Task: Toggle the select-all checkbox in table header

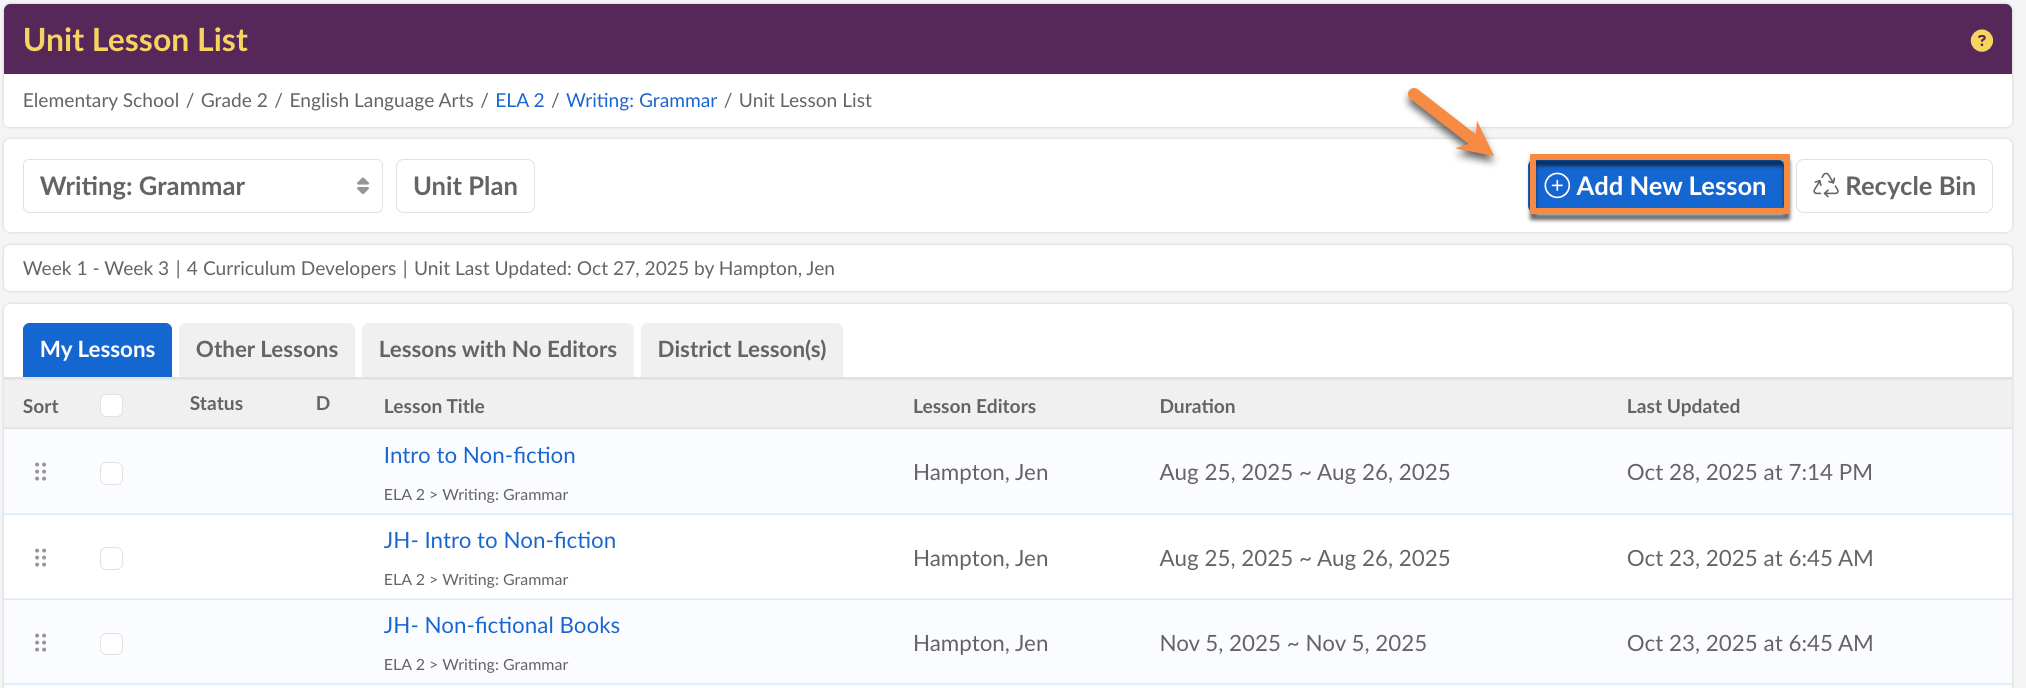Action: (112, 405)
